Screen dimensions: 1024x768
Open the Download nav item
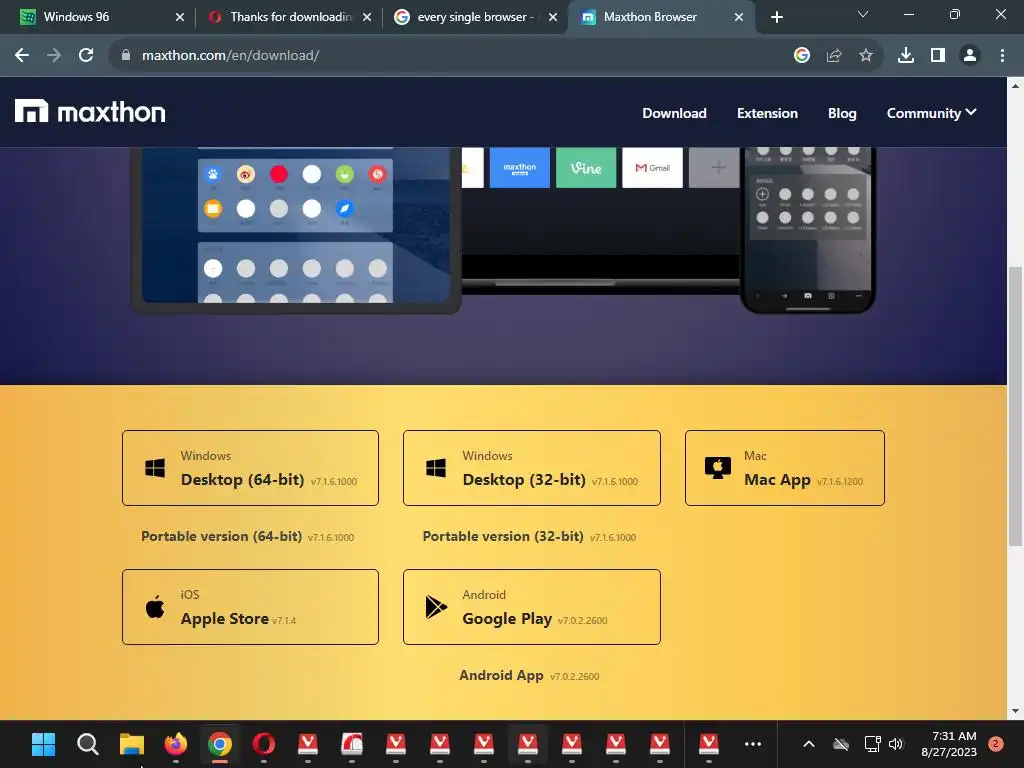pyautogui.click(x=674, y=113)
